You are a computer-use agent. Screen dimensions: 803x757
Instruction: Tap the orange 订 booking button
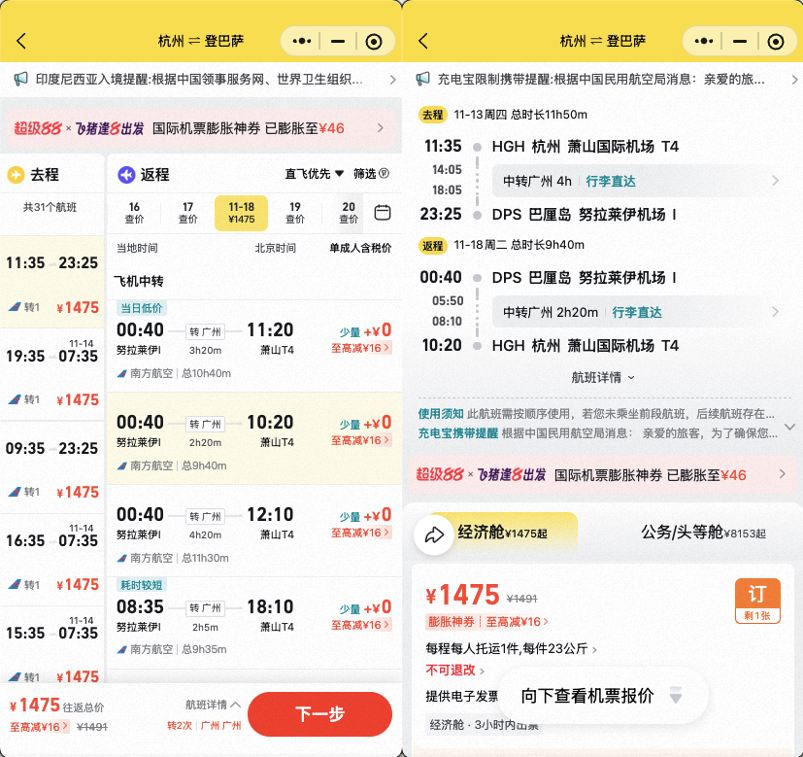coord(757,596)
